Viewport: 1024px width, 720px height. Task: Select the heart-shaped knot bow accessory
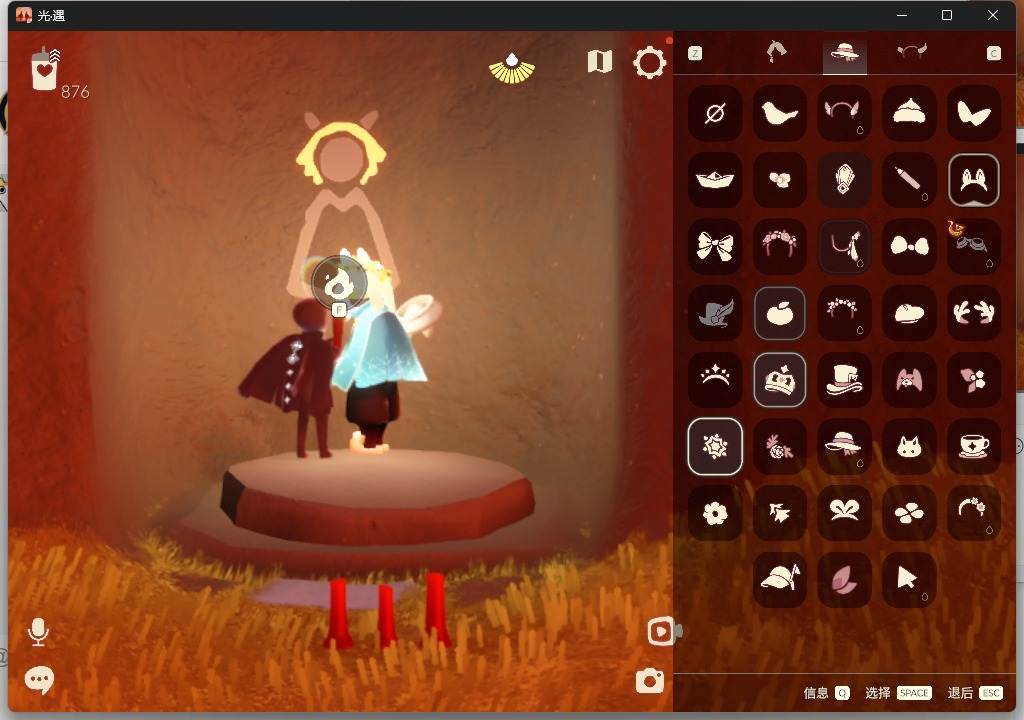click(844, 514)
